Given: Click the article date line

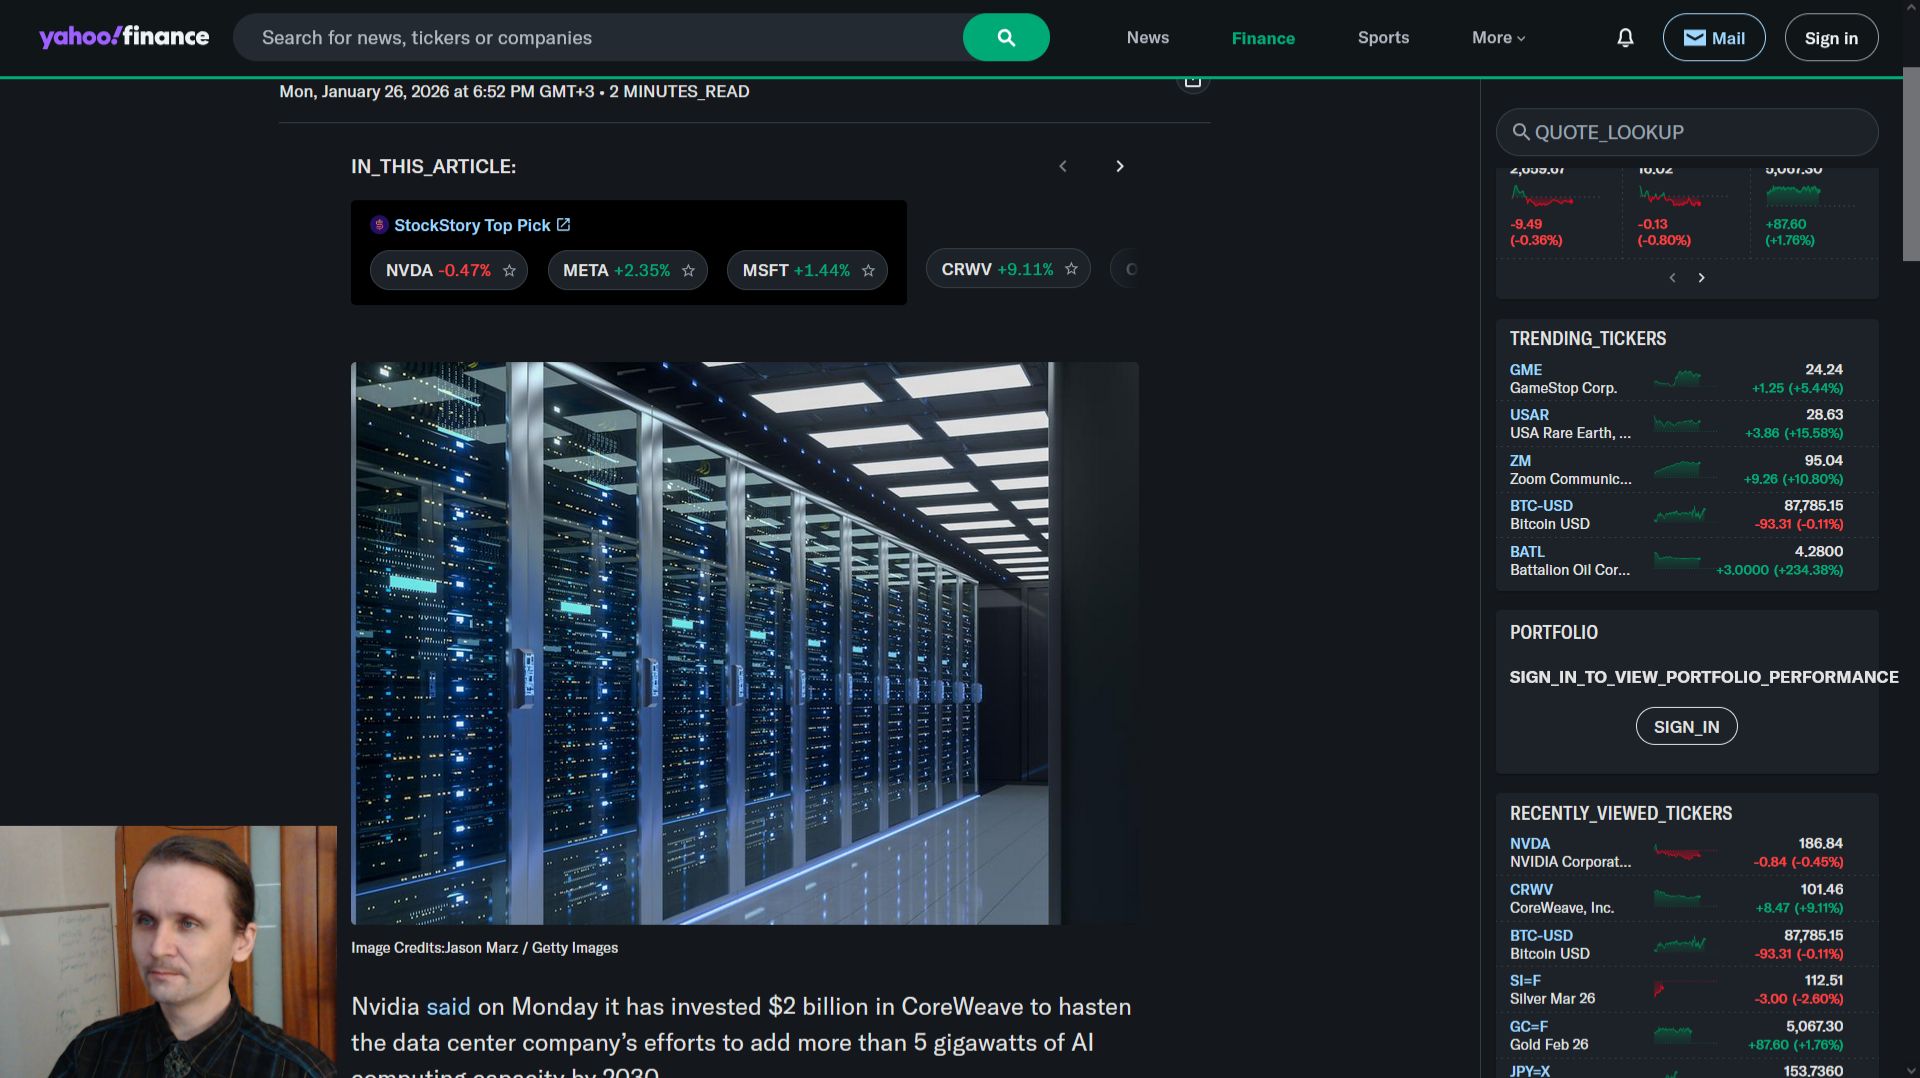Looking at the screenshot, I should point(514,92).
